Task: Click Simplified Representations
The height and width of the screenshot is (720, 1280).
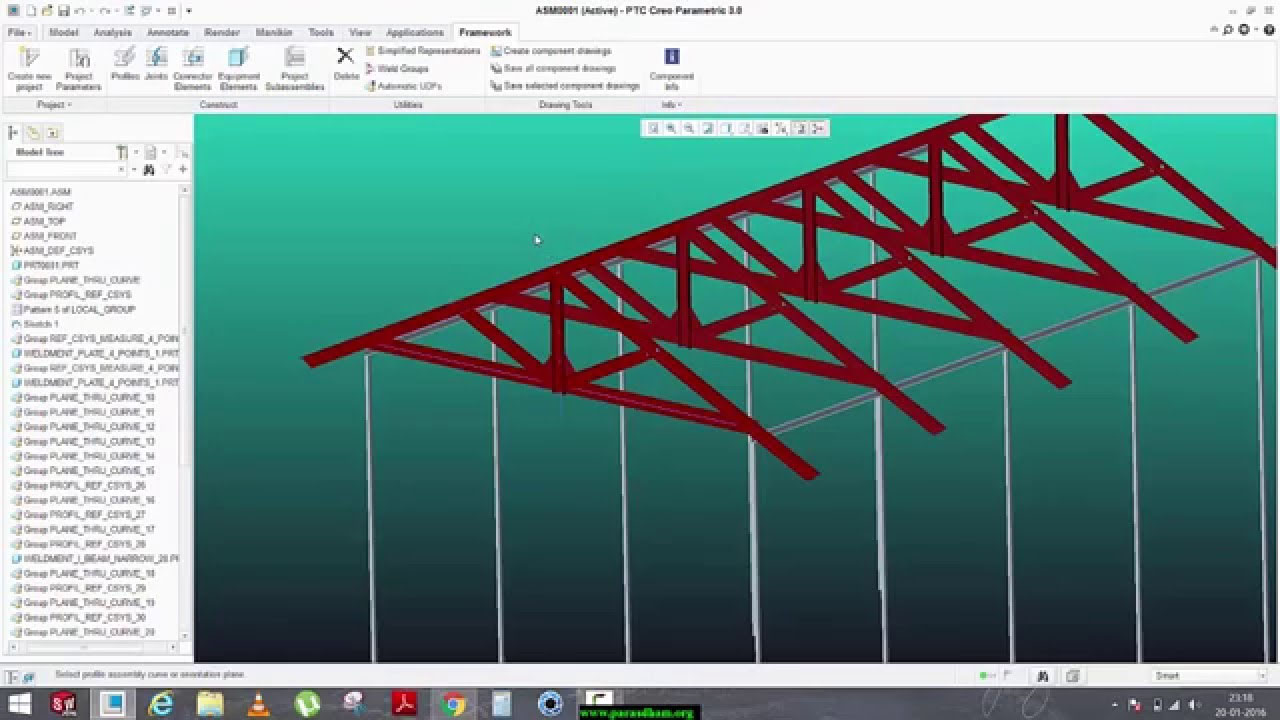Action: coord(423,51)
